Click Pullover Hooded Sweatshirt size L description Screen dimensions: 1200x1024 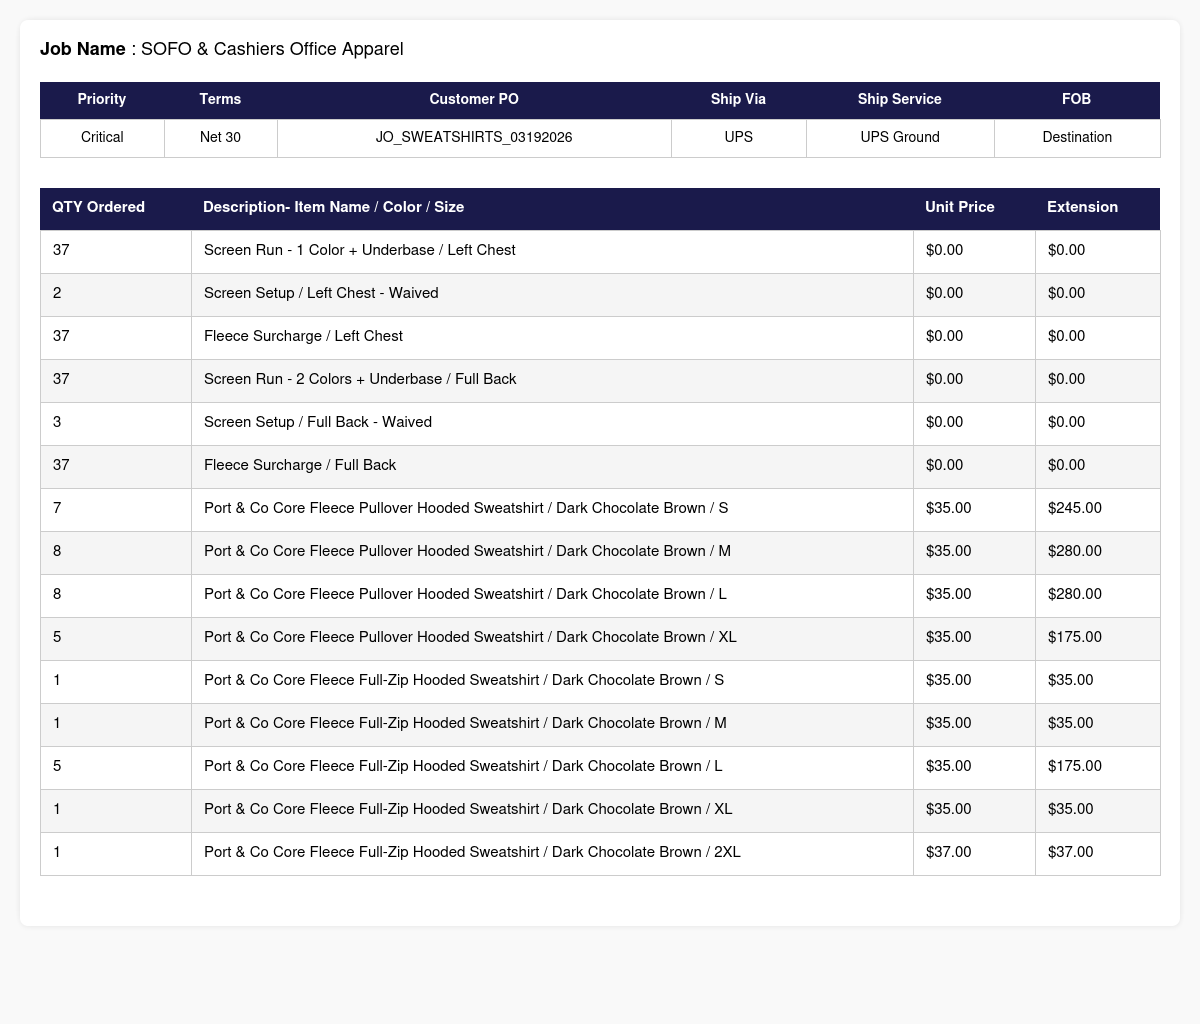pyautogui.click(x=465, y=594)
